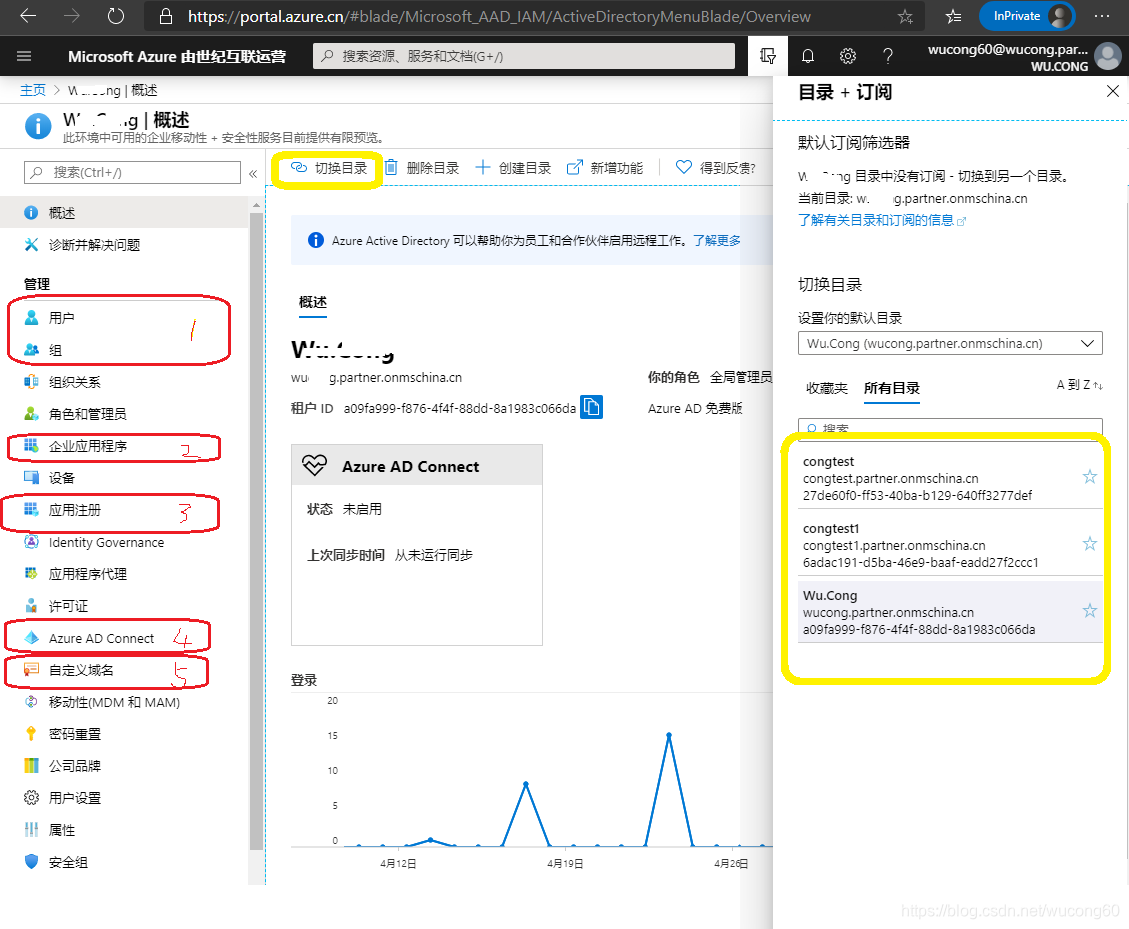1129x929 pixels.
Task: Click the Azure AD Connect card header
Action: 416,465
